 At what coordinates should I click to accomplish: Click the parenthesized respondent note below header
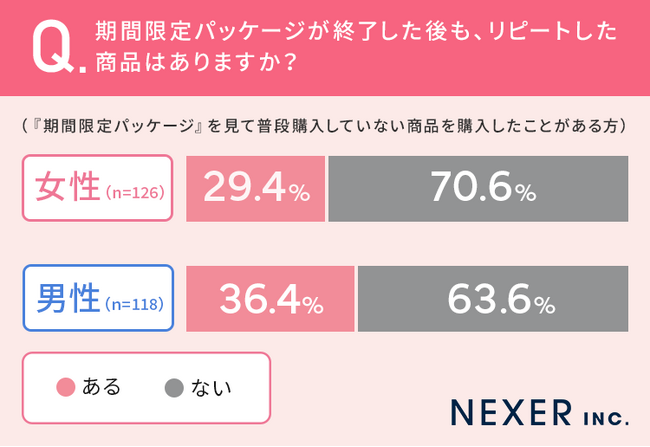323,127
